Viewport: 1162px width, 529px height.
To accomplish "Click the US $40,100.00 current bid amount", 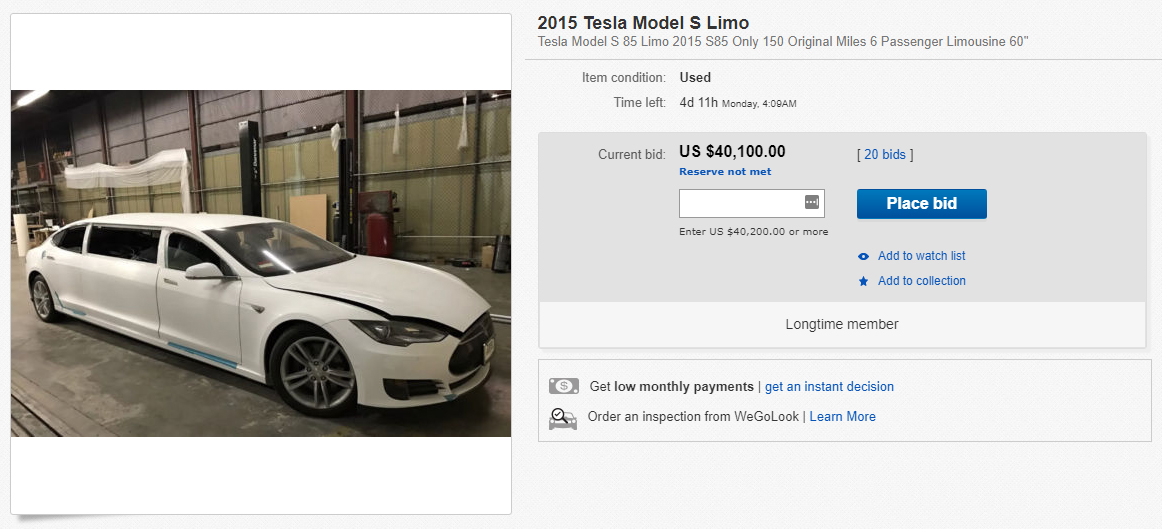I will [x=732, y=152].
